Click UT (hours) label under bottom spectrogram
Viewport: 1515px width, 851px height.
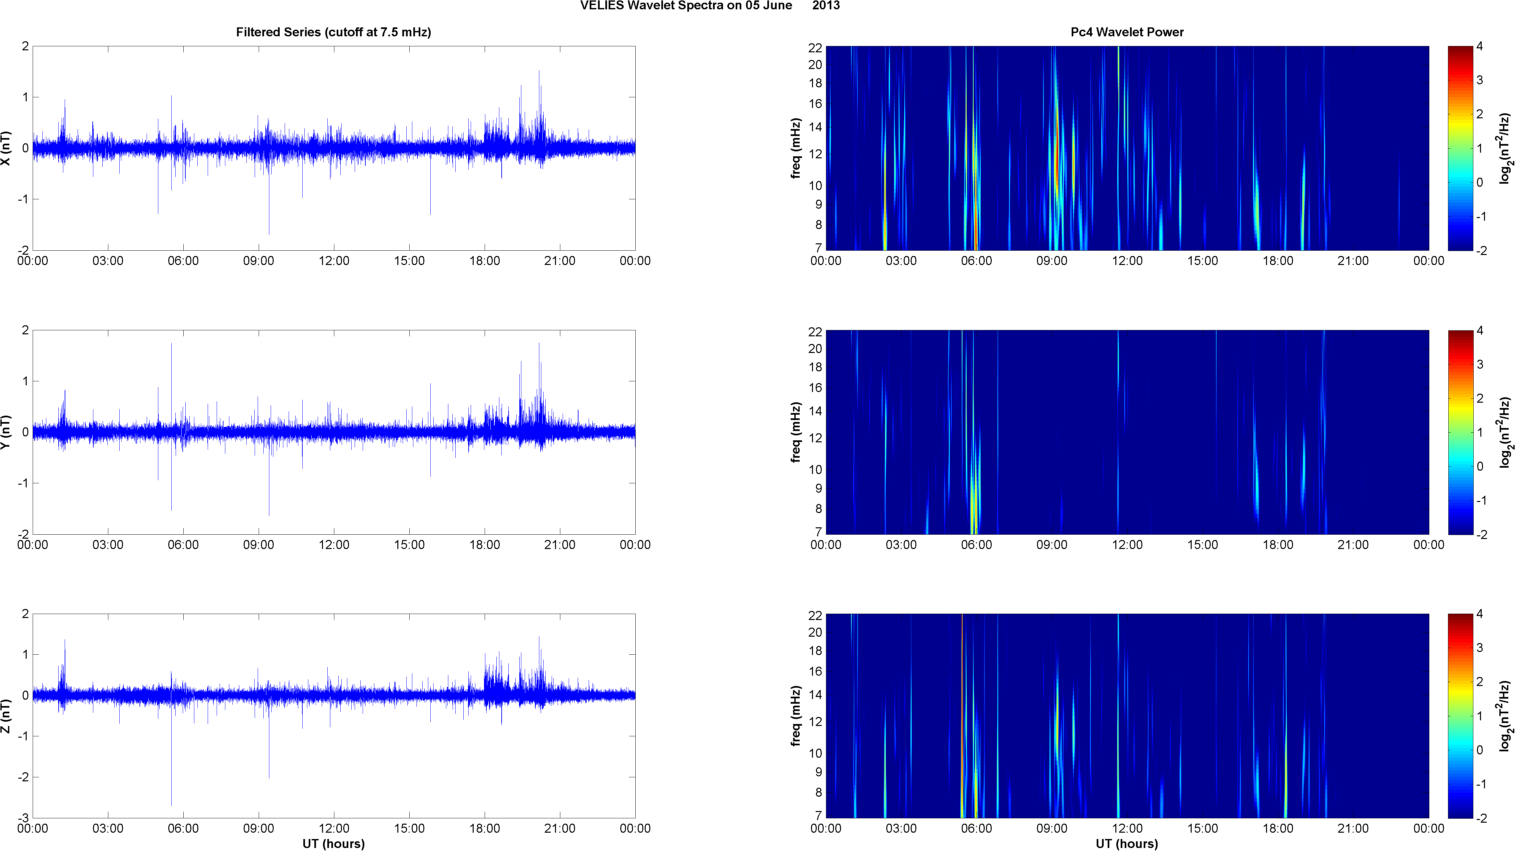point(1127,844)
